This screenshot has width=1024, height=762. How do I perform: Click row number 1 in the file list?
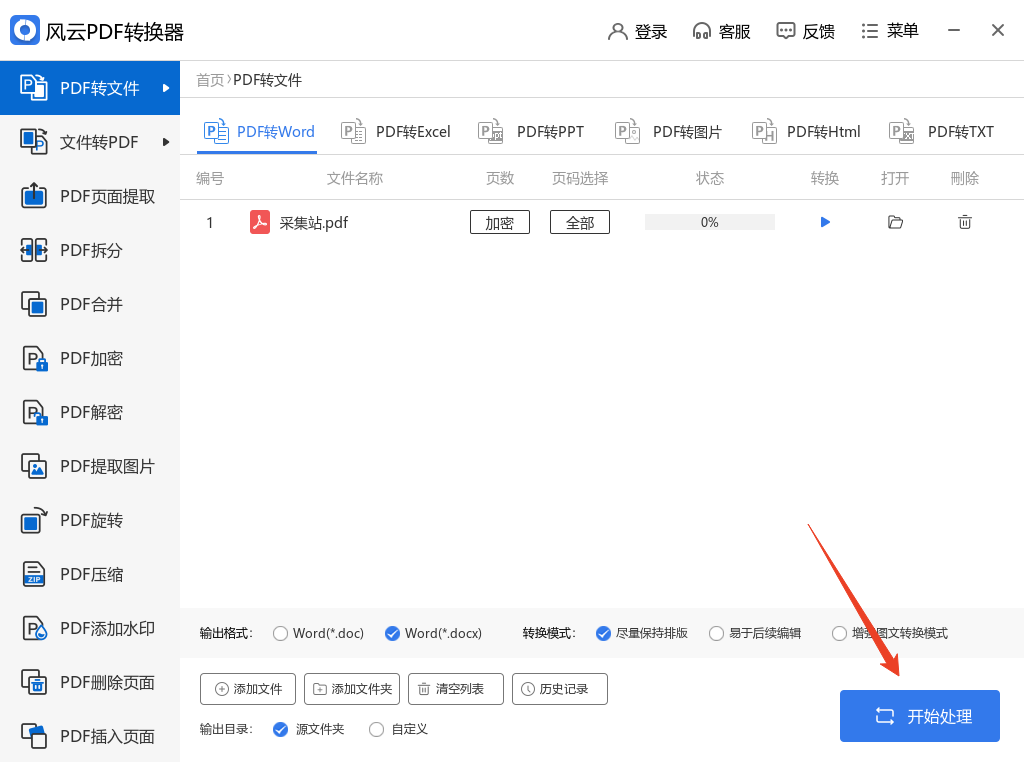[210, 223]
